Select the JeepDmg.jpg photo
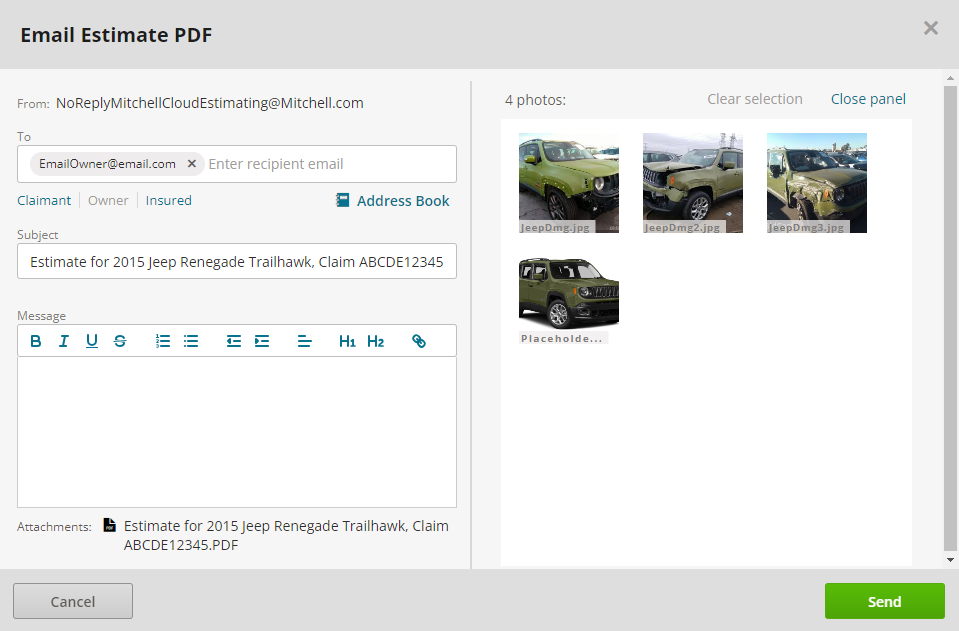The width and height of the screenshot is (959, 631). 569,183
